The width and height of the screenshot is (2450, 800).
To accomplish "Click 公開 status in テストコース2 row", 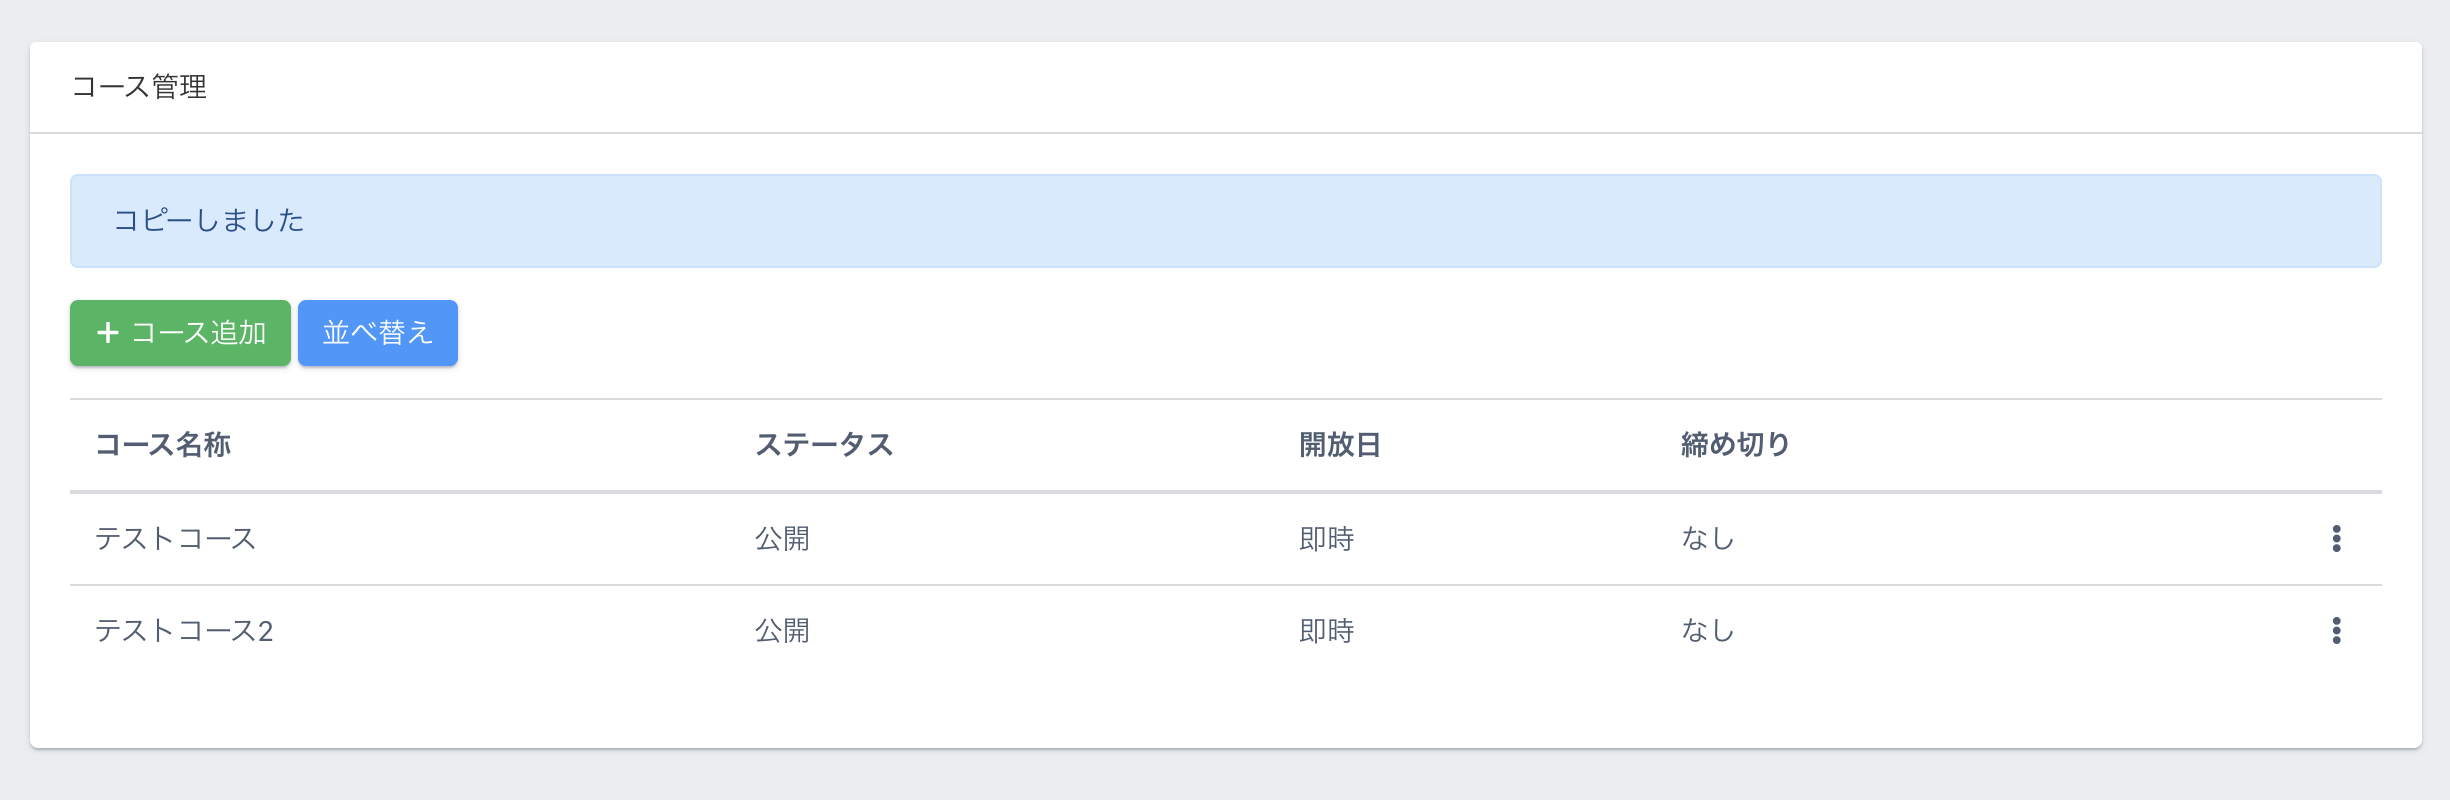I will [782, 631].
